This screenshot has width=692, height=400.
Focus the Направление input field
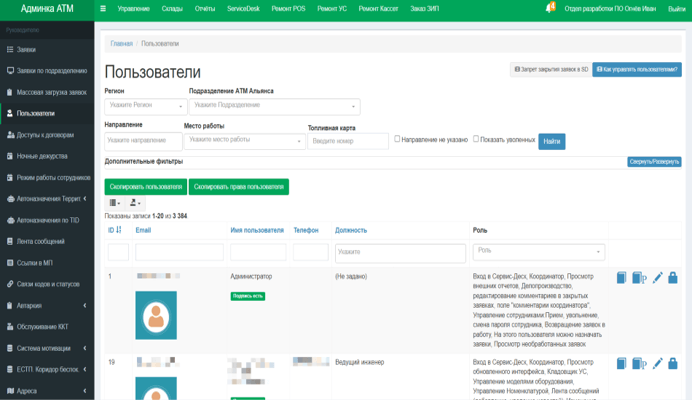pos(143,141)
